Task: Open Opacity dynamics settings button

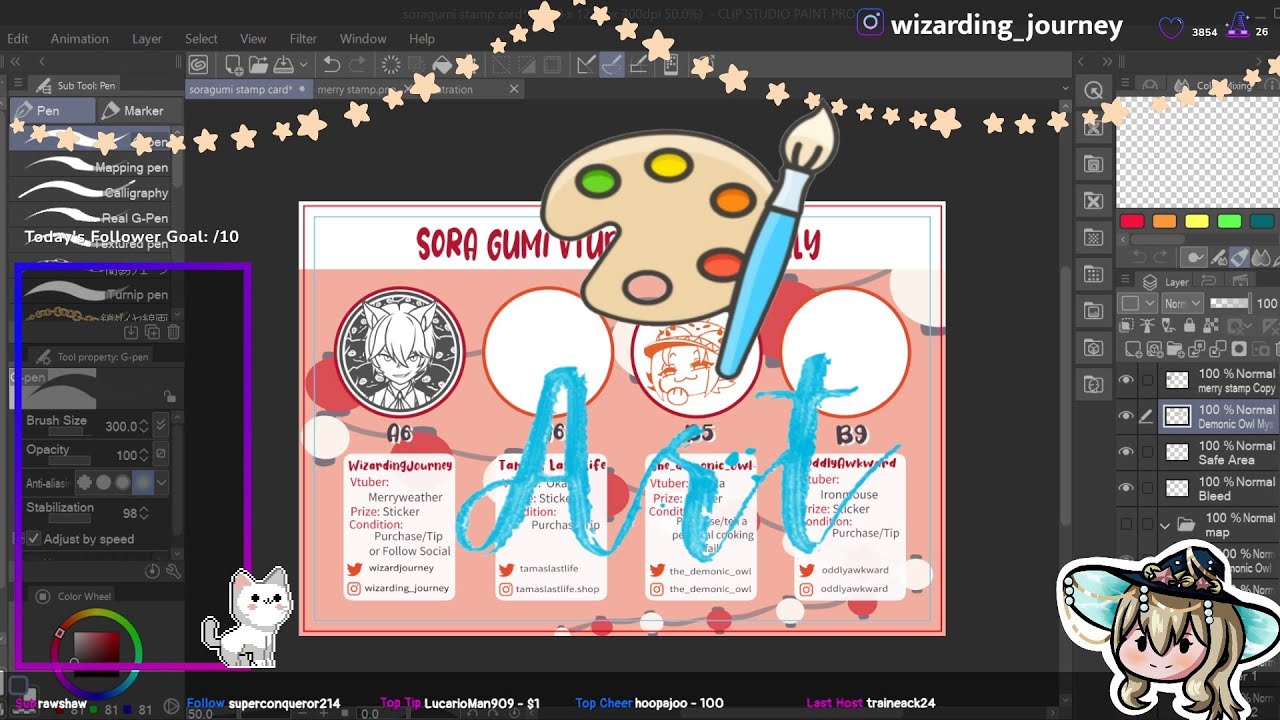Action: coord(161,455)
